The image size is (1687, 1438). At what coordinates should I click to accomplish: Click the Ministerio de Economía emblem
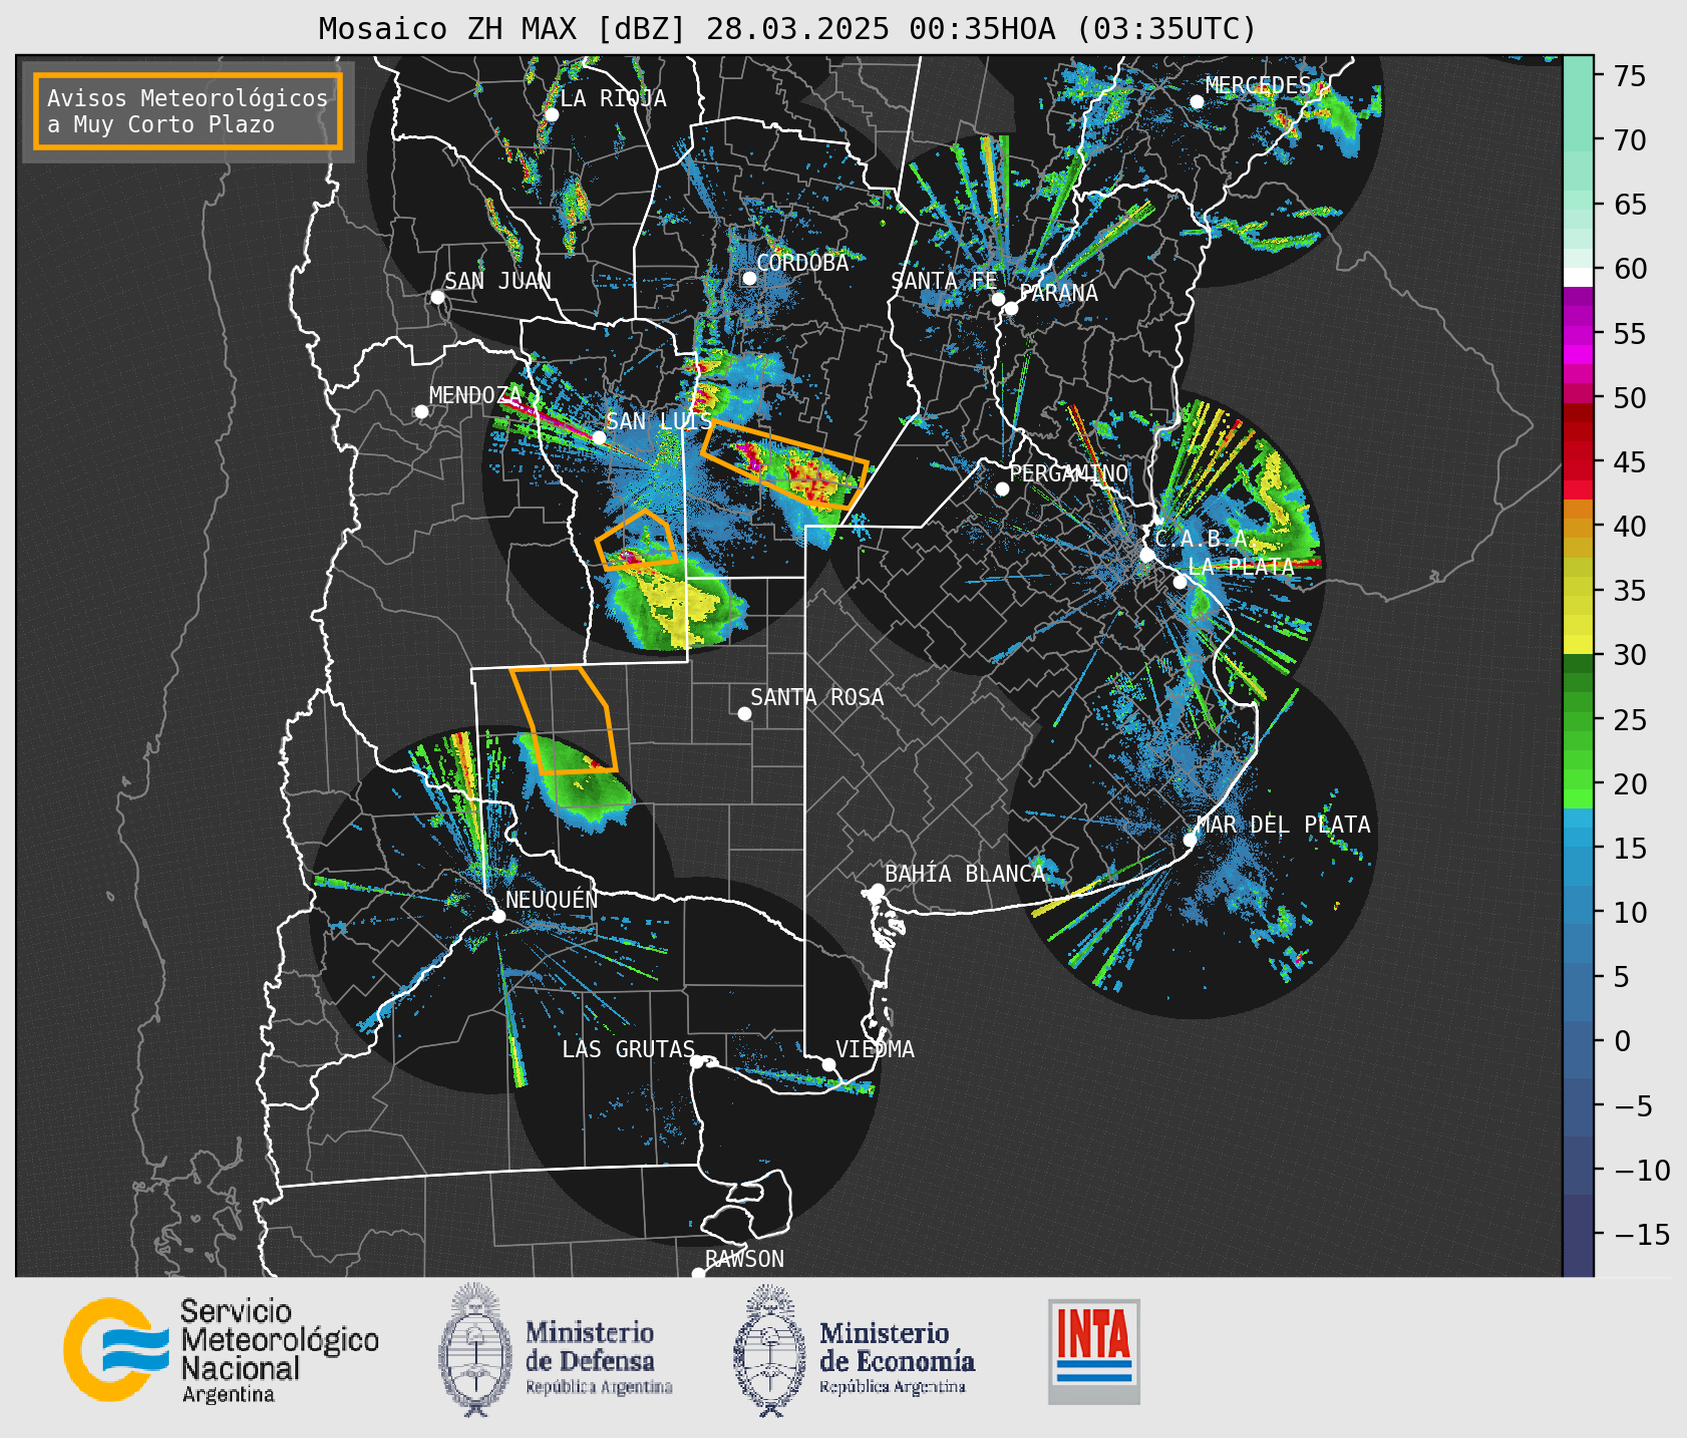coord(769,1350)
